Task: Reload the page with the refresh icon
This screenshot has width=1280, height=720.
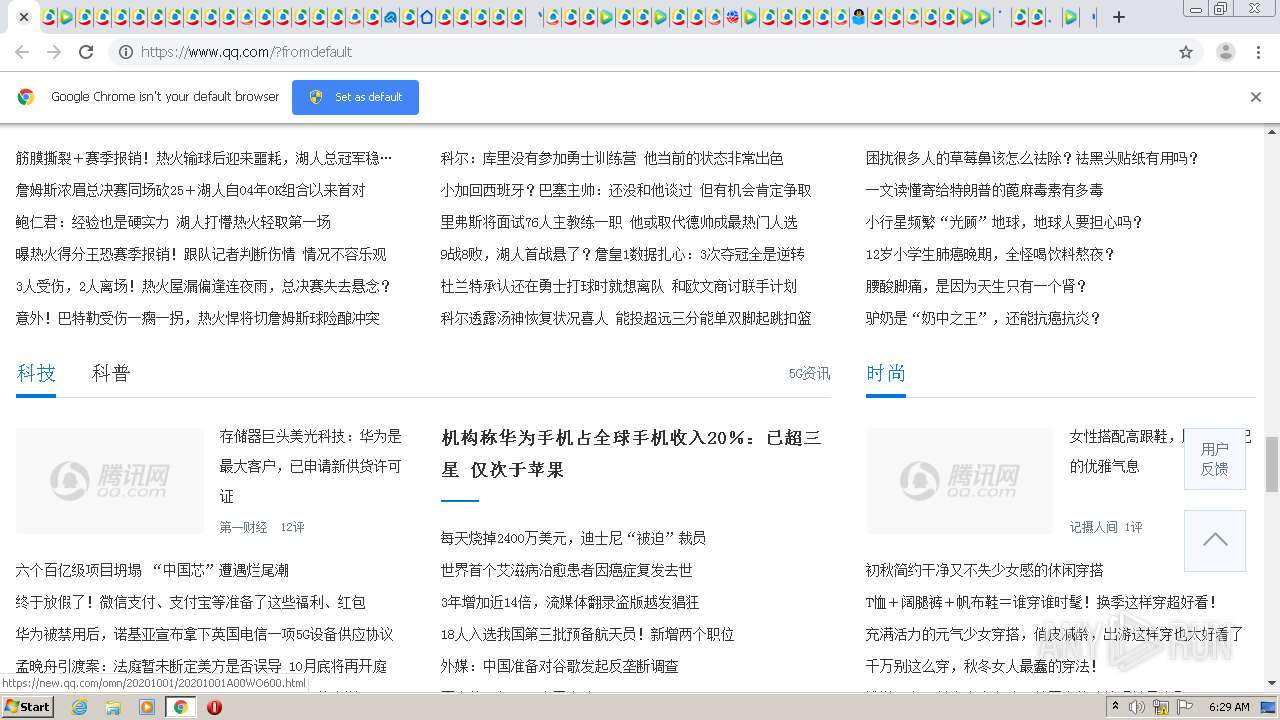Action: [x=86, y=52]
